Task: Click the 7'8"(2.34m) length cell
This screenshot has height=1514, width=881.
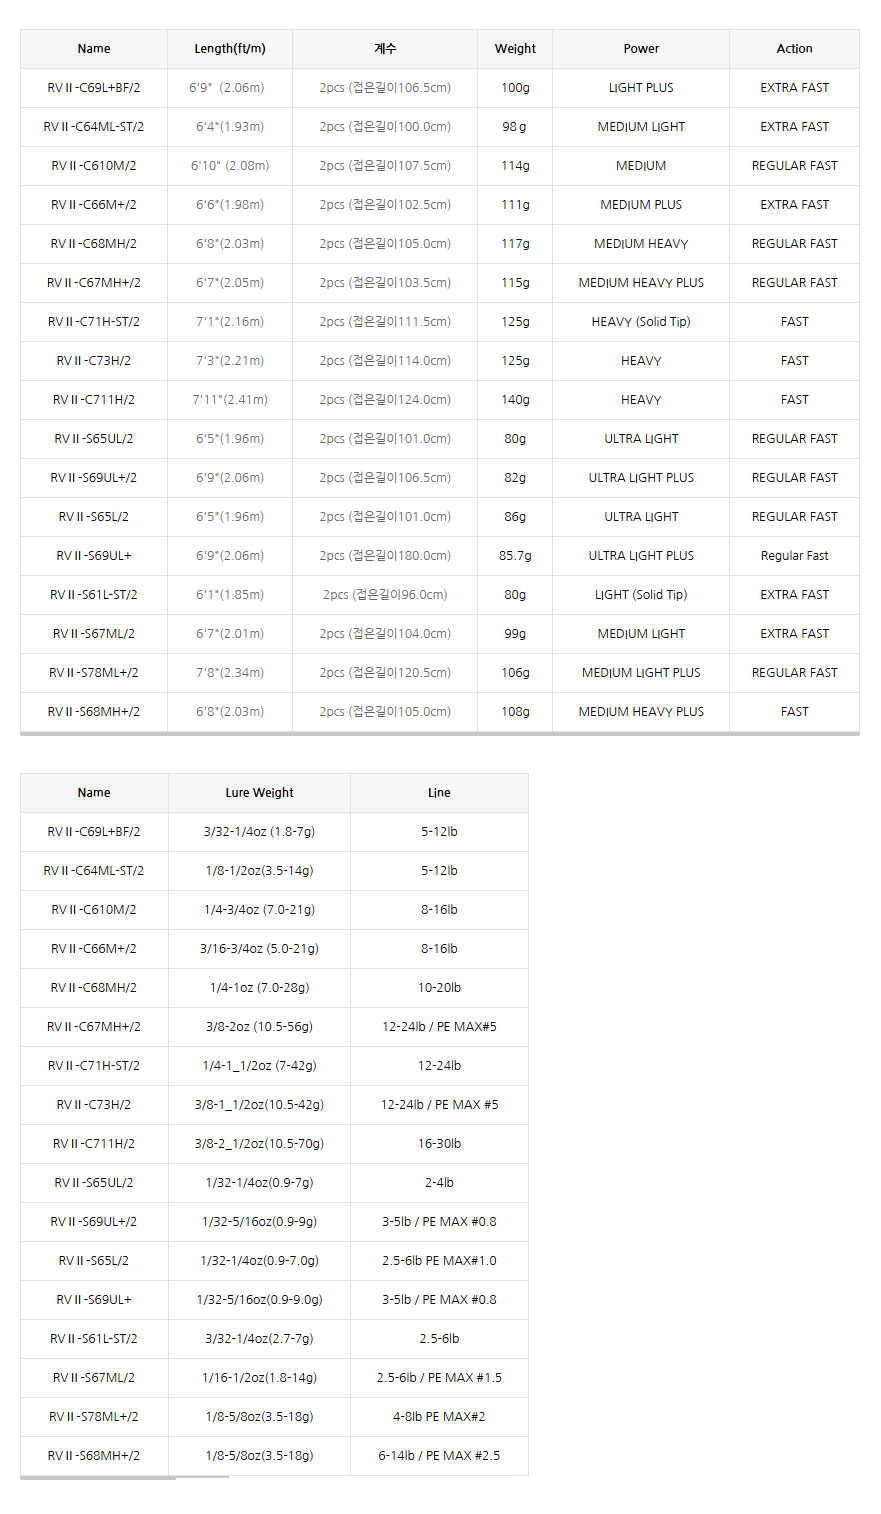Action: 230,673
